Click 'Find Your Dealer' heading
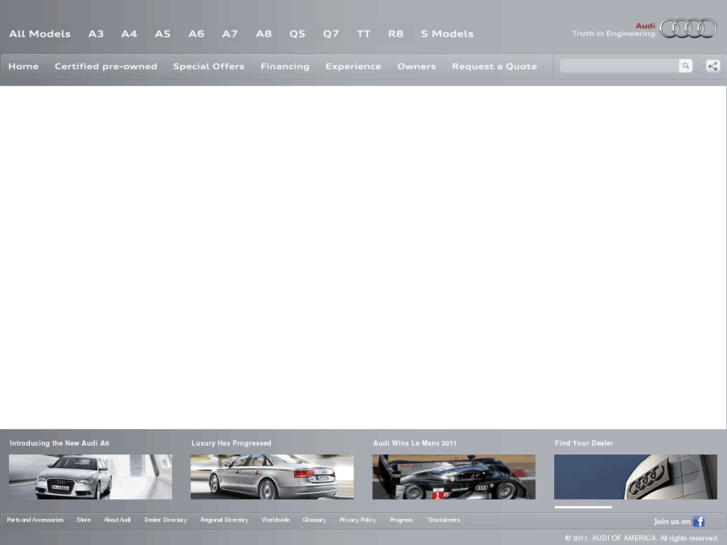This screenshot has width=727, height=545. pyautogui.click(x=584, y=443)
